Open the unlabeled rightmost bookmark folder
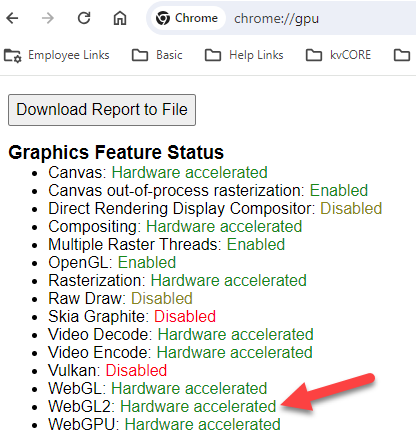Viewport: 416px width, 443px height. 402,55
